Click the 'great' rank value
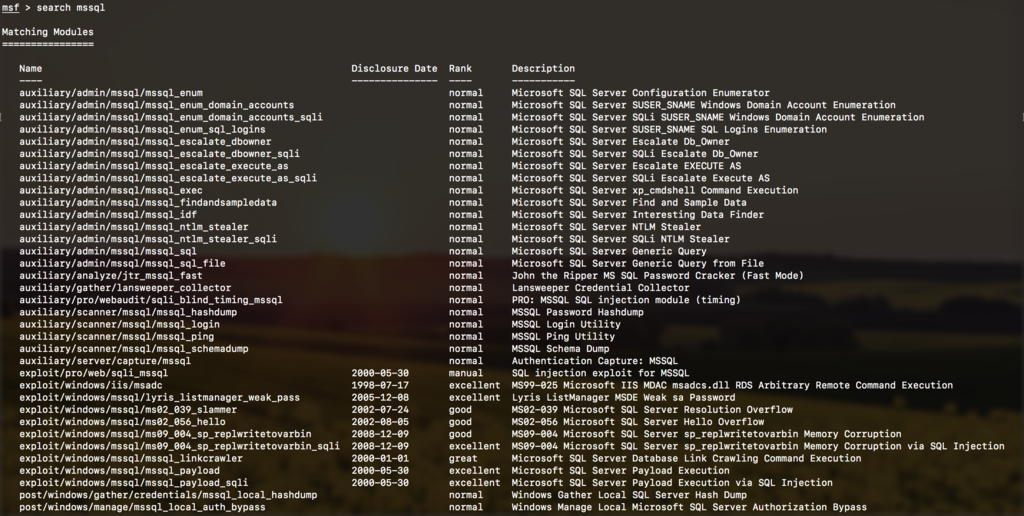 [x=463, y=459]
